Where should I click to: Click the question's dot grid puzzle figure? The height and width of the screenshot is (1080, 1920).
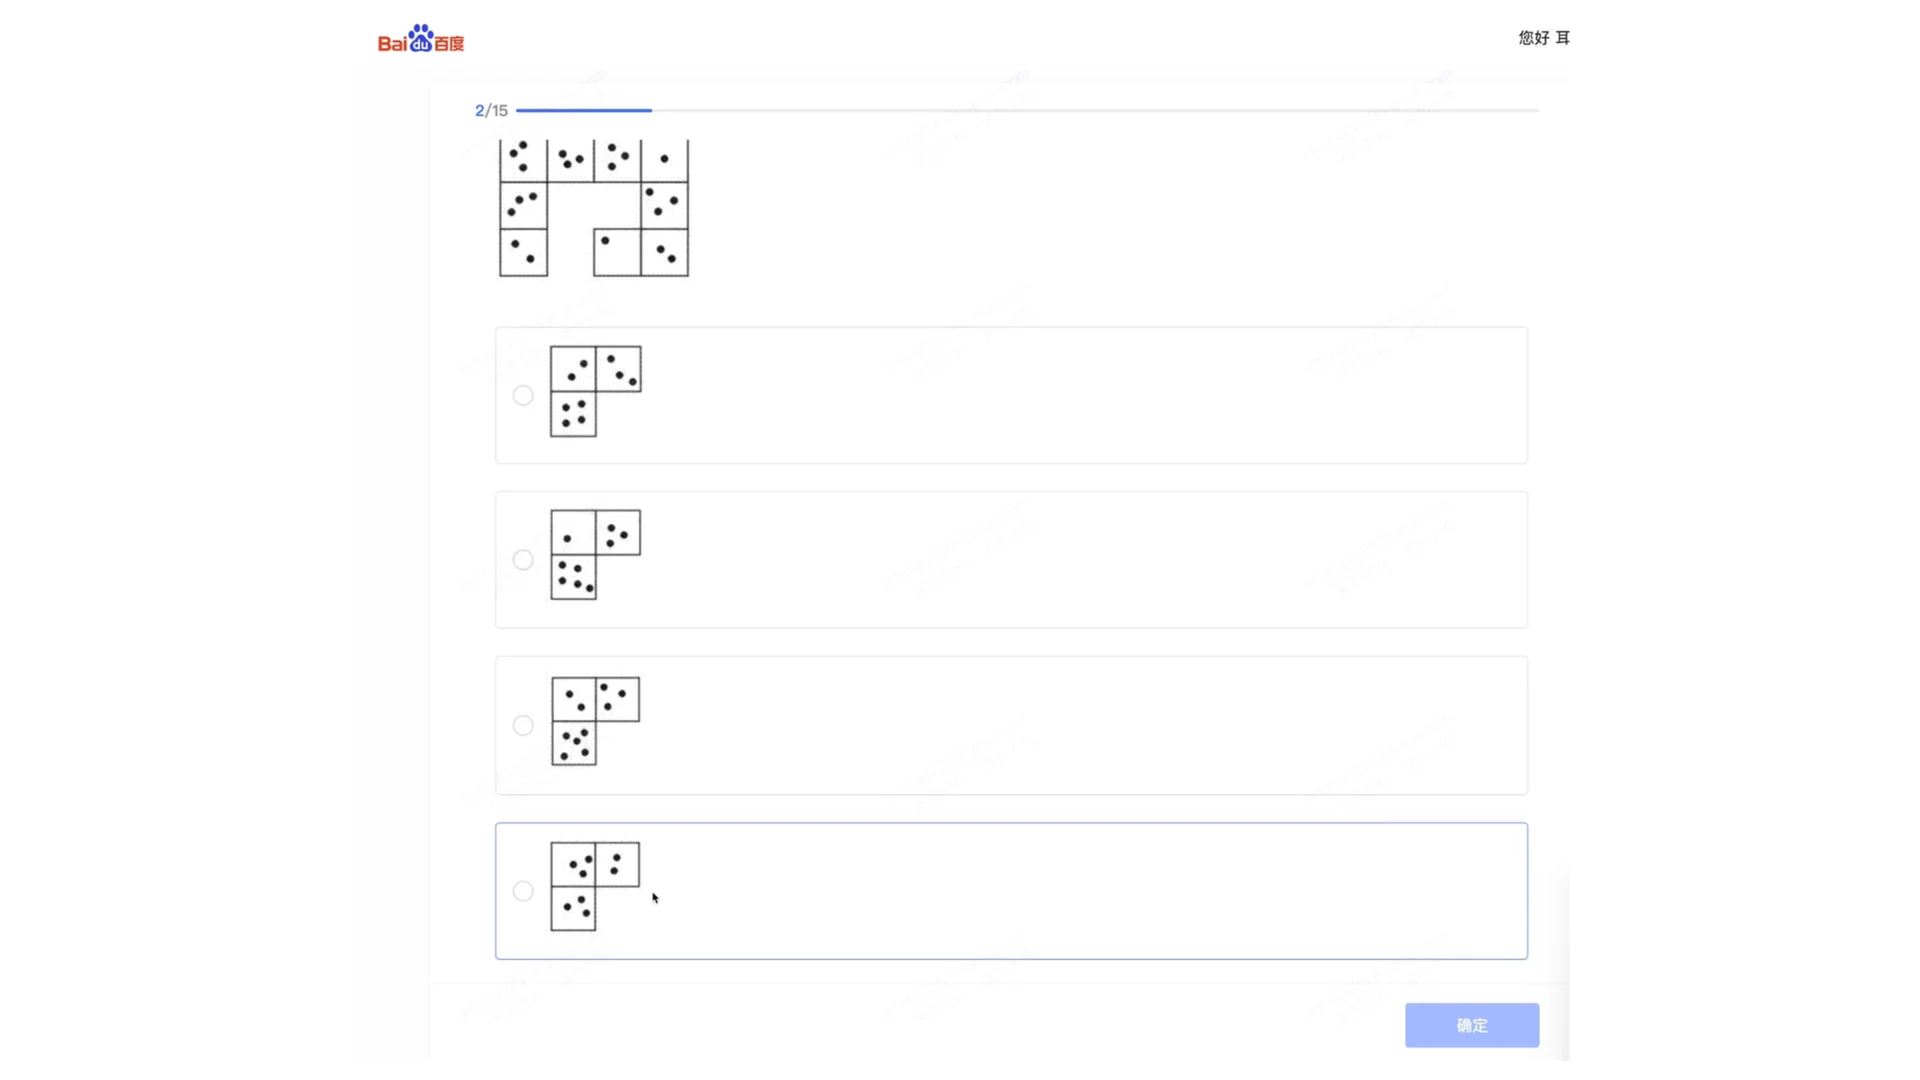tap(594, 208)
